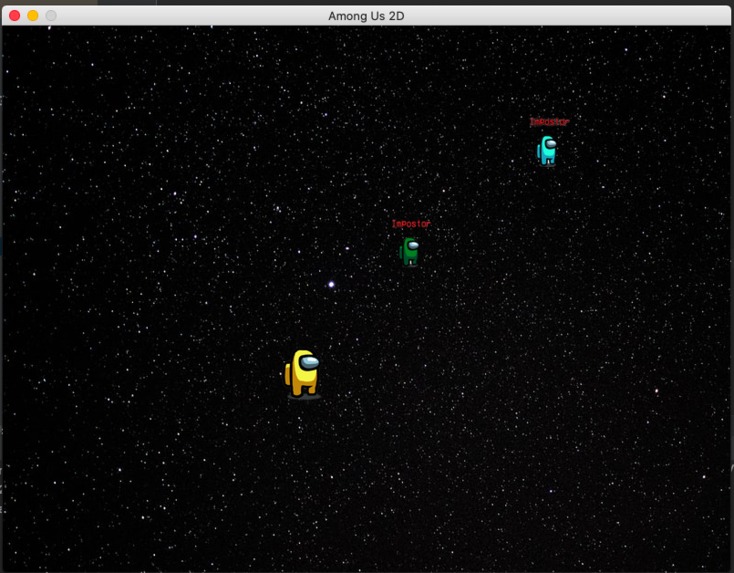Minimize the Among Us 2D window
Viewport: 734px width, 573px height.
coord(33,15)
